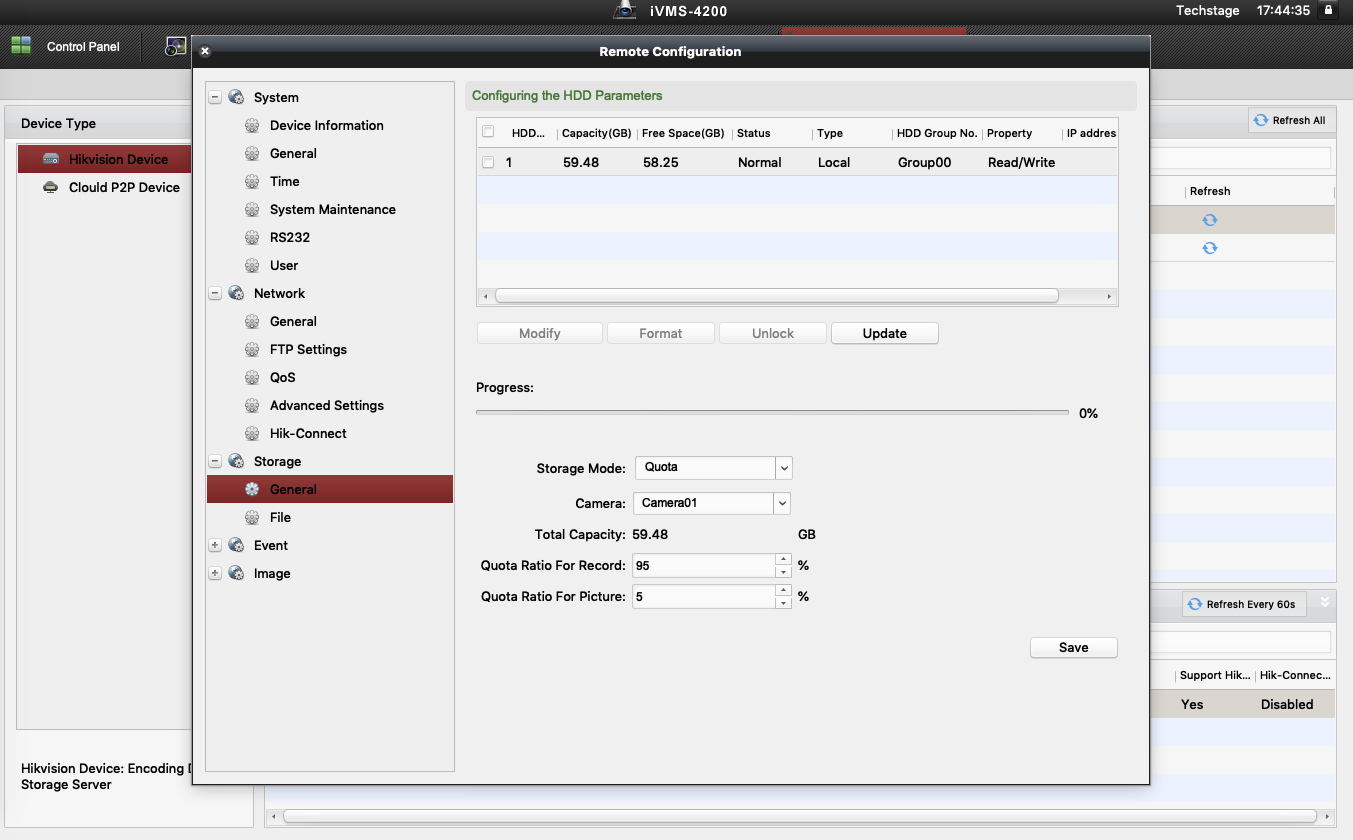Tick the checkbox for HDD 1
The image size is (1353, 840).
pos(488,162)
